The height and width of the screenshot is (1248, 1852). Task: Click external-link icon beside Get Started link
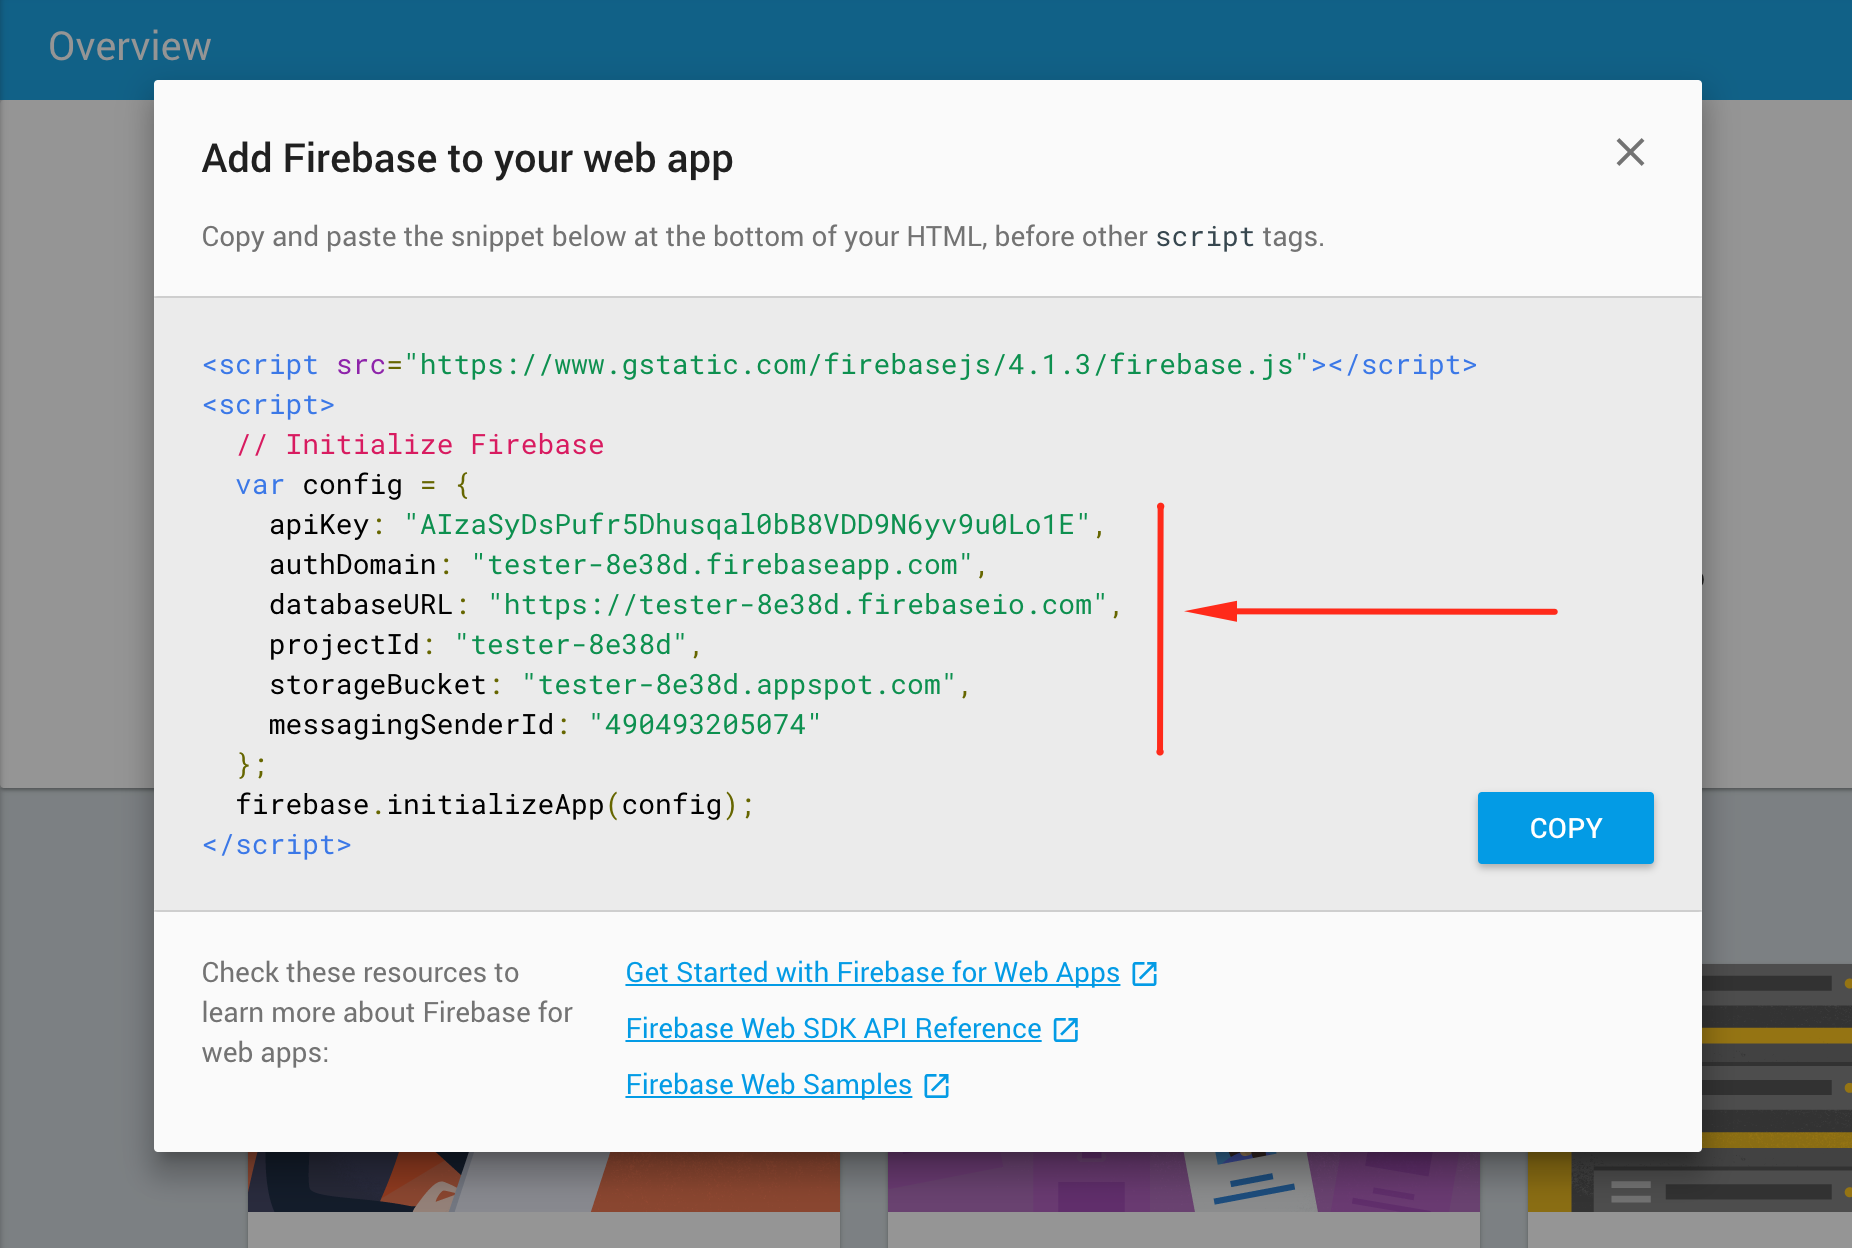pyautogui.click(x=1145, y=973)
